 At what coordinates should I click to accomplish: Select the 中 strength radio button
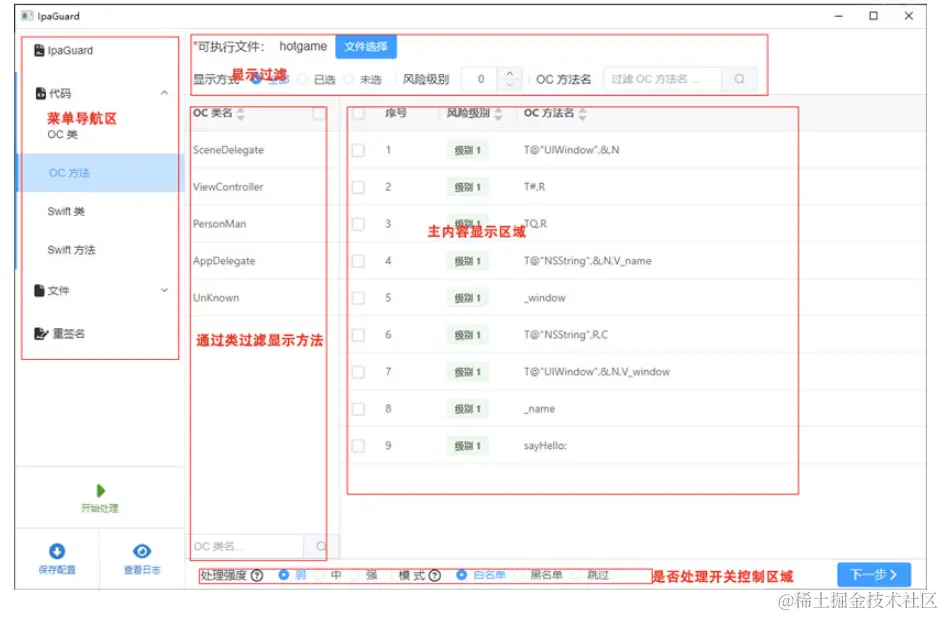[319, 575]
